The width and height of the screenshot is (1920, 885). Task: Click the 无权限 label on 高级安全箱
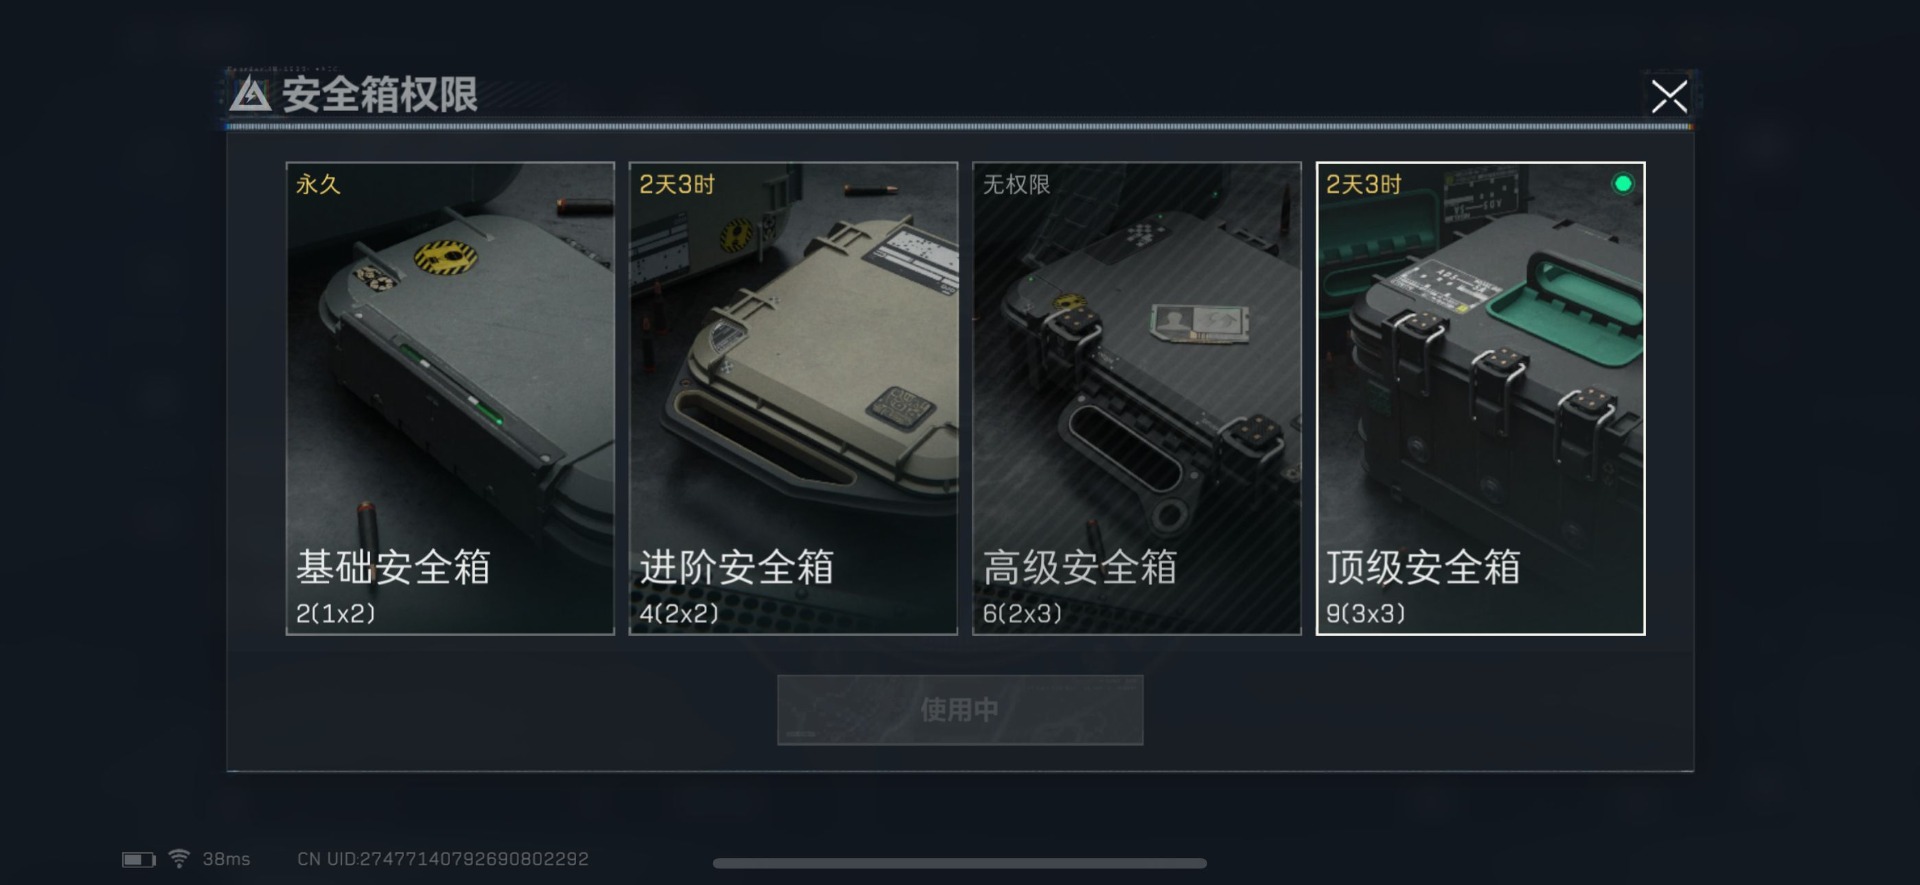tap(1016, 184)
